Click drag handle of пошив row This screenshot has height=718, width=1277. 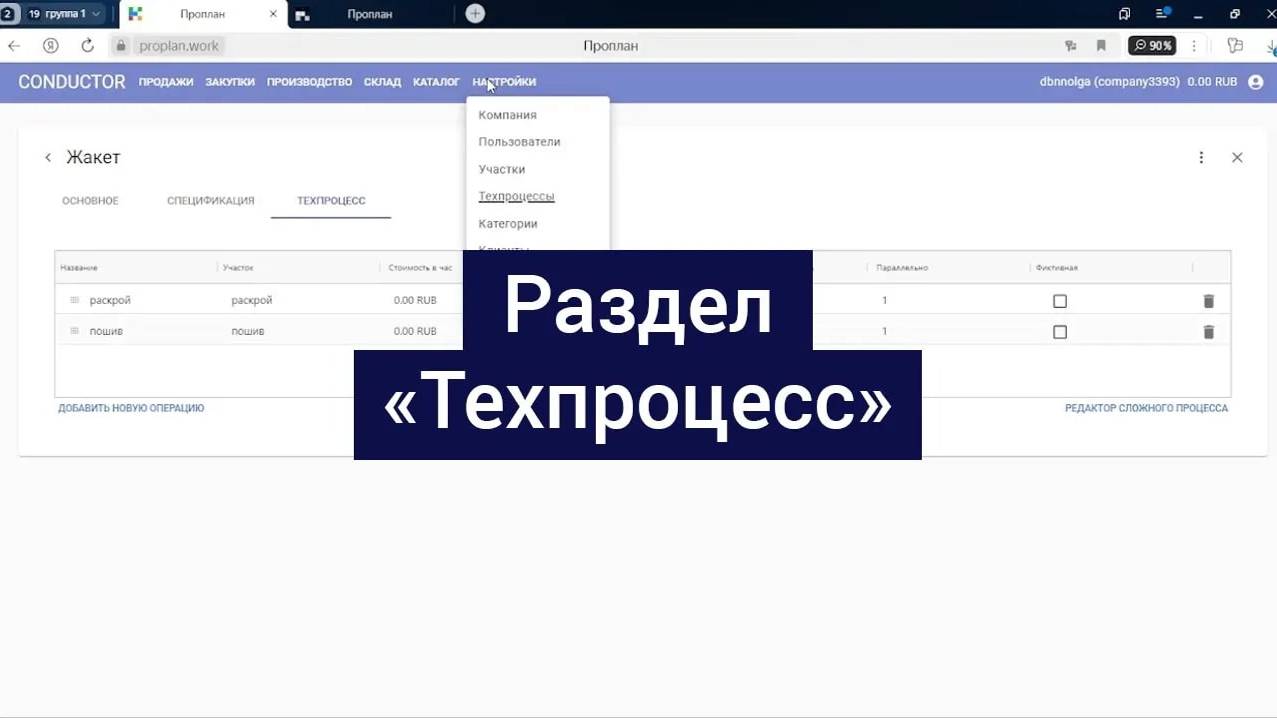[74, 331]
